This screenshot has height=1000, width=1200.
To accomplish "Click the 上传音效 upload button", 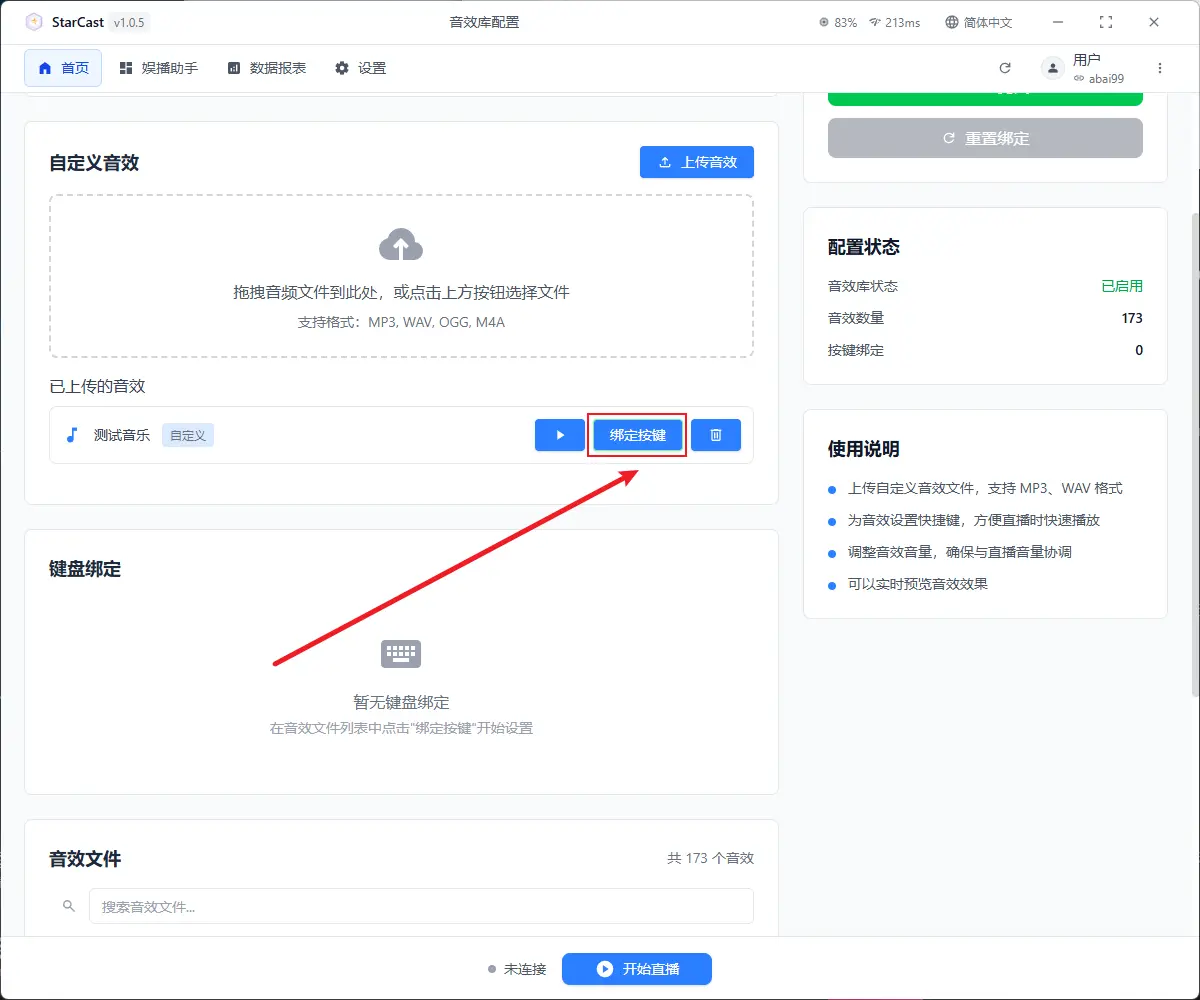I will point(697,162).
